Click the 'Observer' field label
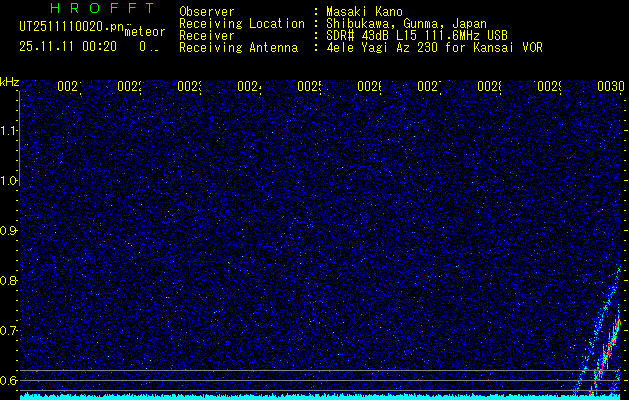Viewport: 629px width, 400px height. [x=207, y=12]
